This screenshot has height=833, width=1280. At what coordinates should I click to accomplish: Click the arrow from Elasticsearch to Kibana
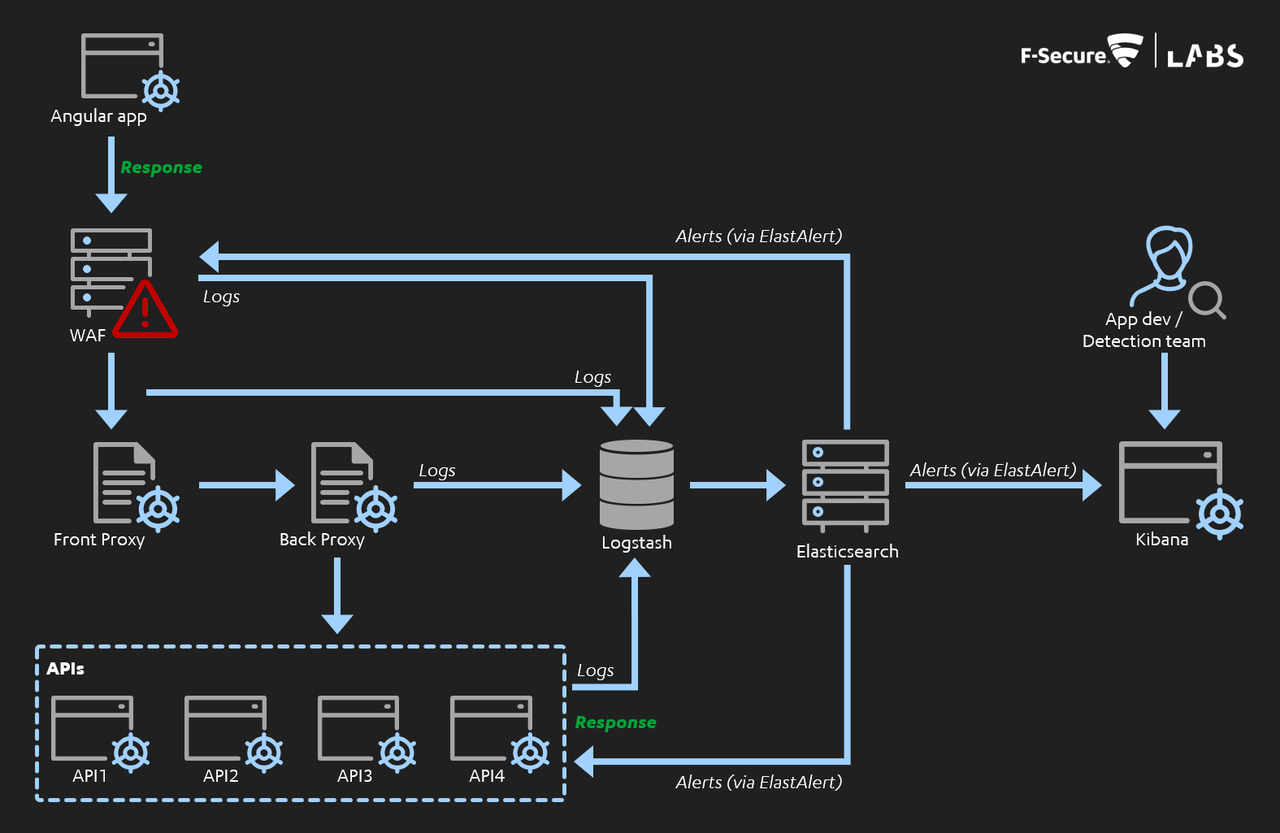click(1000, 487)
